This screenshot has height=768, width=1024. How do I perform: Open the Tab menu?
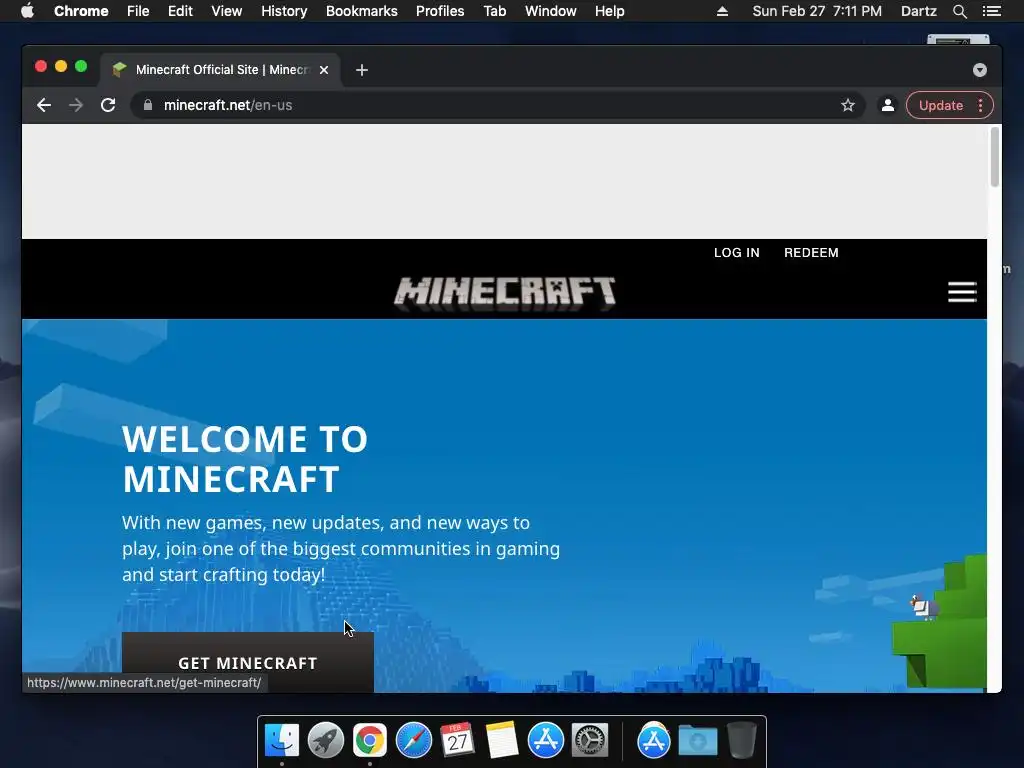(x=495, y=11)
